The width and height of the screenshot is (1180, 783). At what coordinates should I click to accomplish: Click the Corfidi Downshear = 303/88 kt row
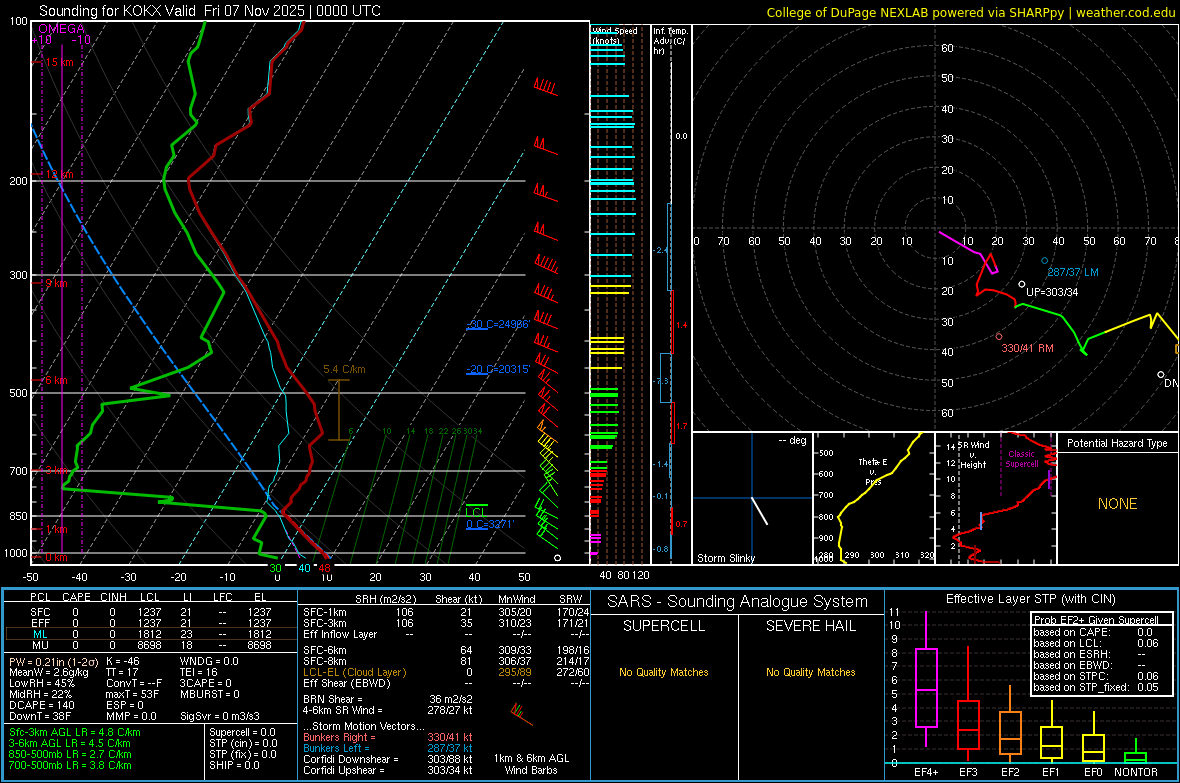pos(388,759)
